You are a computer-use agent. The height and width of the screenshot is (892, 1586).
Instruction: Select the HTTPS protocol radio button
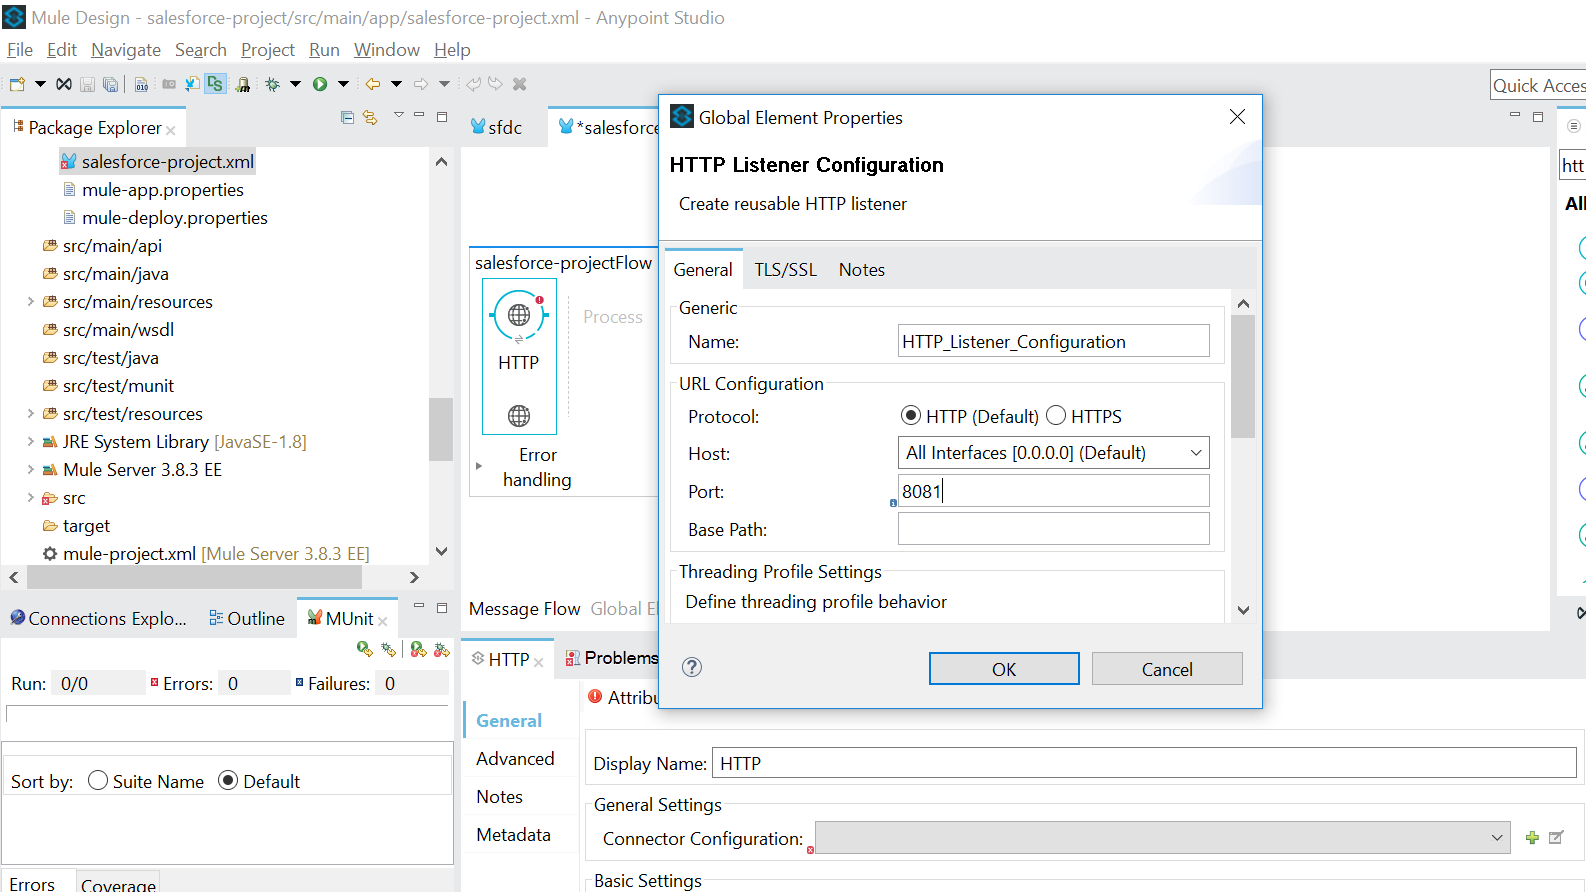[x=1056, y=415]
